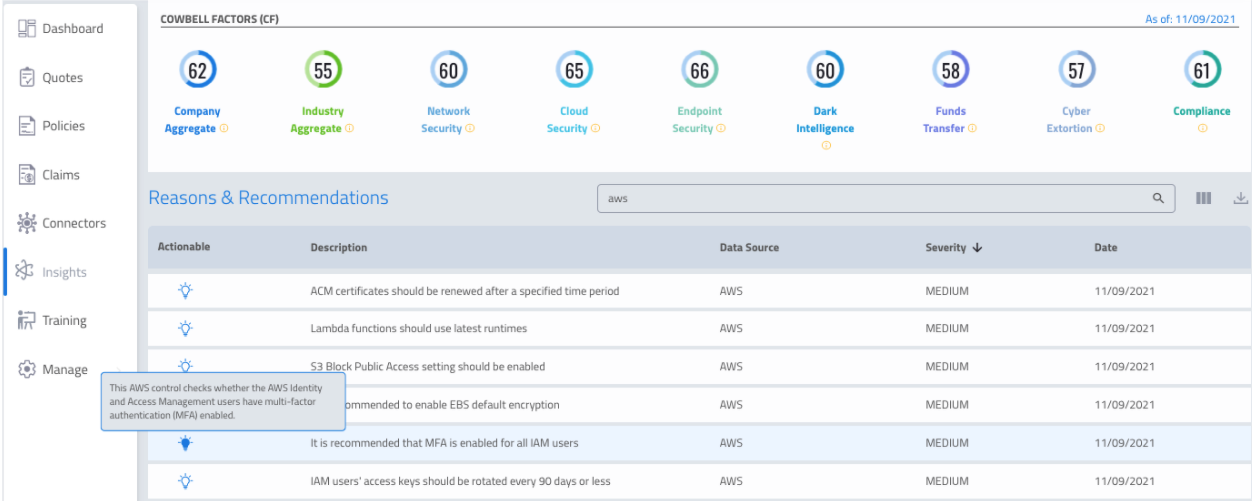This screenshot has width=1252, height=501.
Task: Select the EBS default encryption description
Action: (453, 405)
